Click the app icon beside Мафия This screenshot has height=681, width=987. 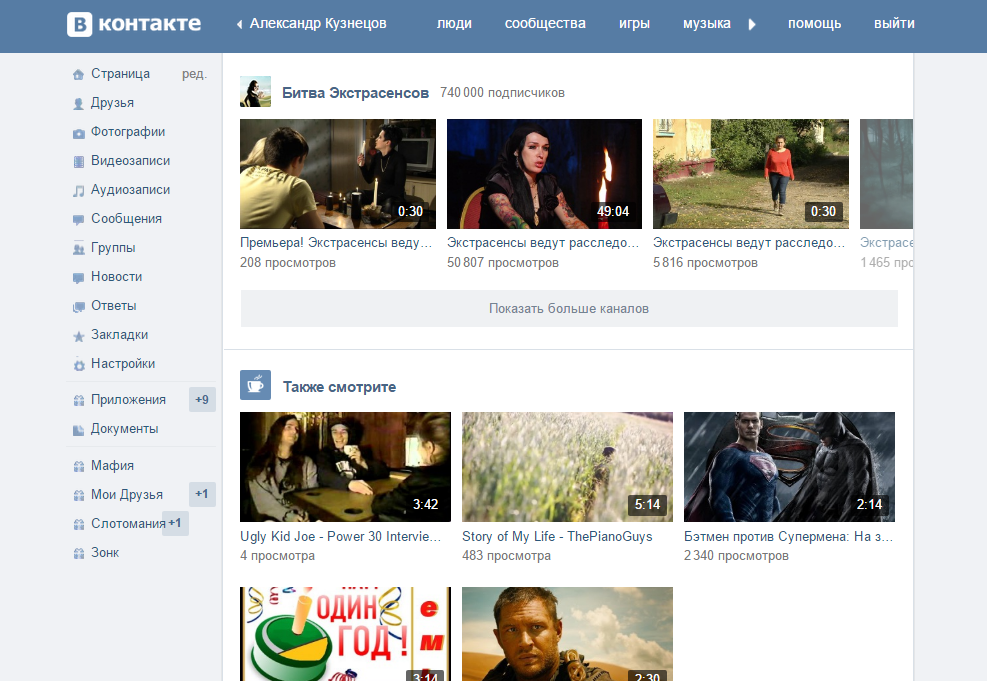(79, 466)
